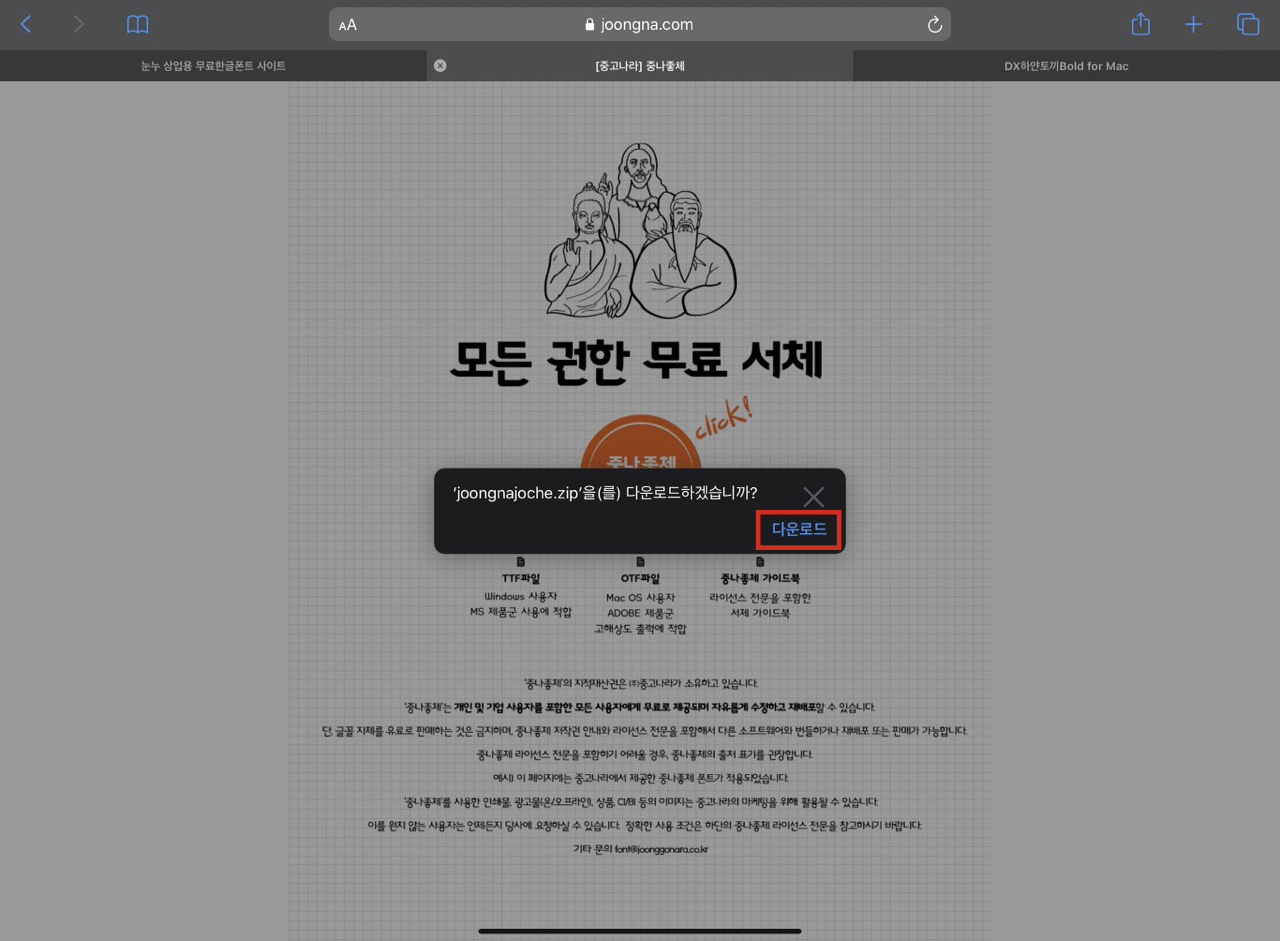Confirm download with 다운로드 button
This screenshot has width=1280, height=941.
[x=799, y=529]
